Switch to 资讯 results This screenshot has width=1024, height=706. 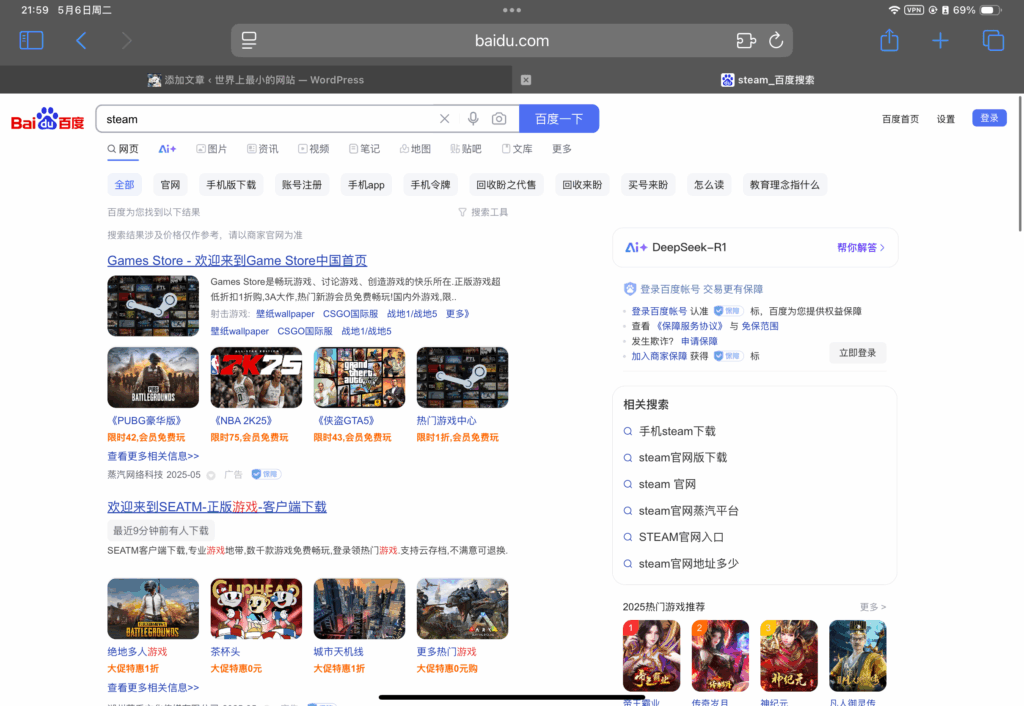tap(263, 149)
